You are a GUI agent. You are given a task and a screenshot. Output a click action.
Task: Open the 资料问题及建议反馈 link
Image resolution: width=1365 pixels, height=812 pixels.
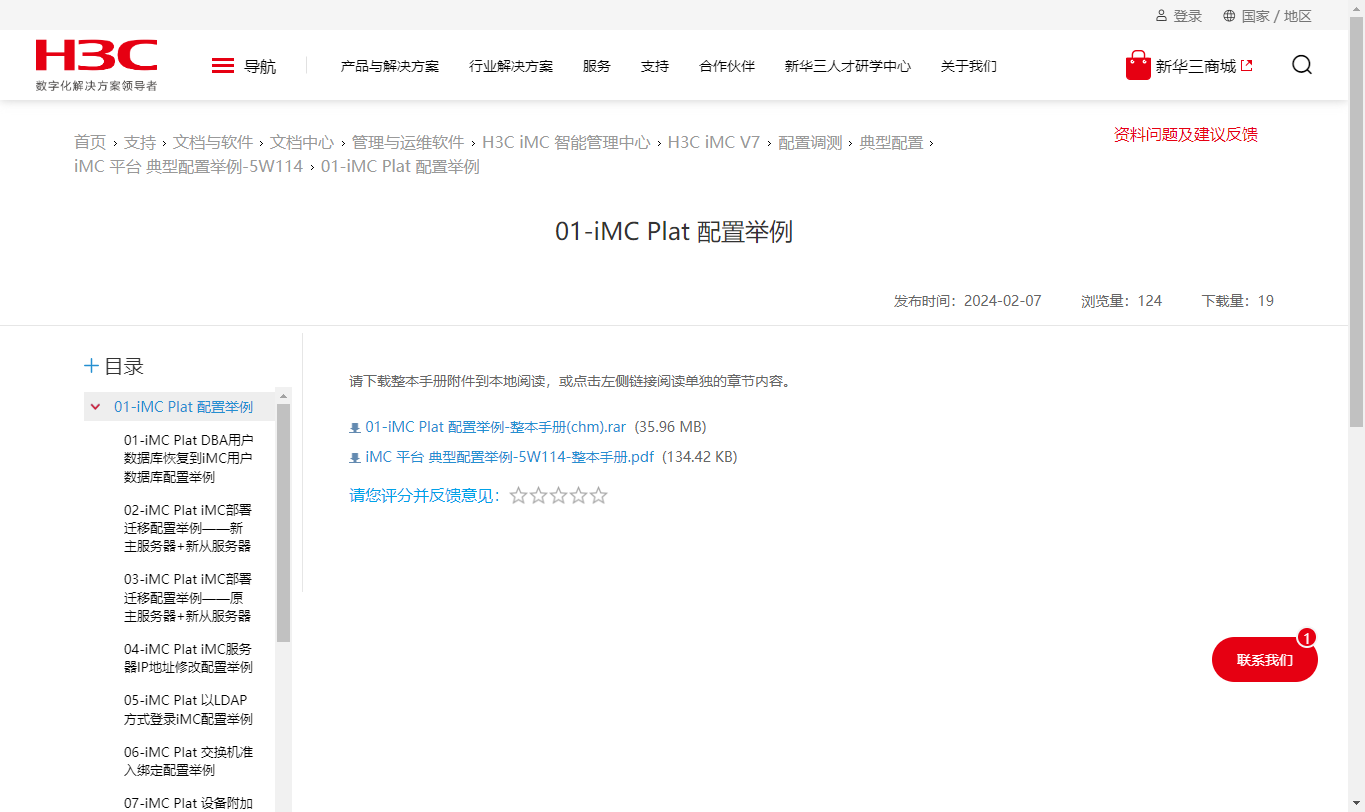coord(1186,134)
